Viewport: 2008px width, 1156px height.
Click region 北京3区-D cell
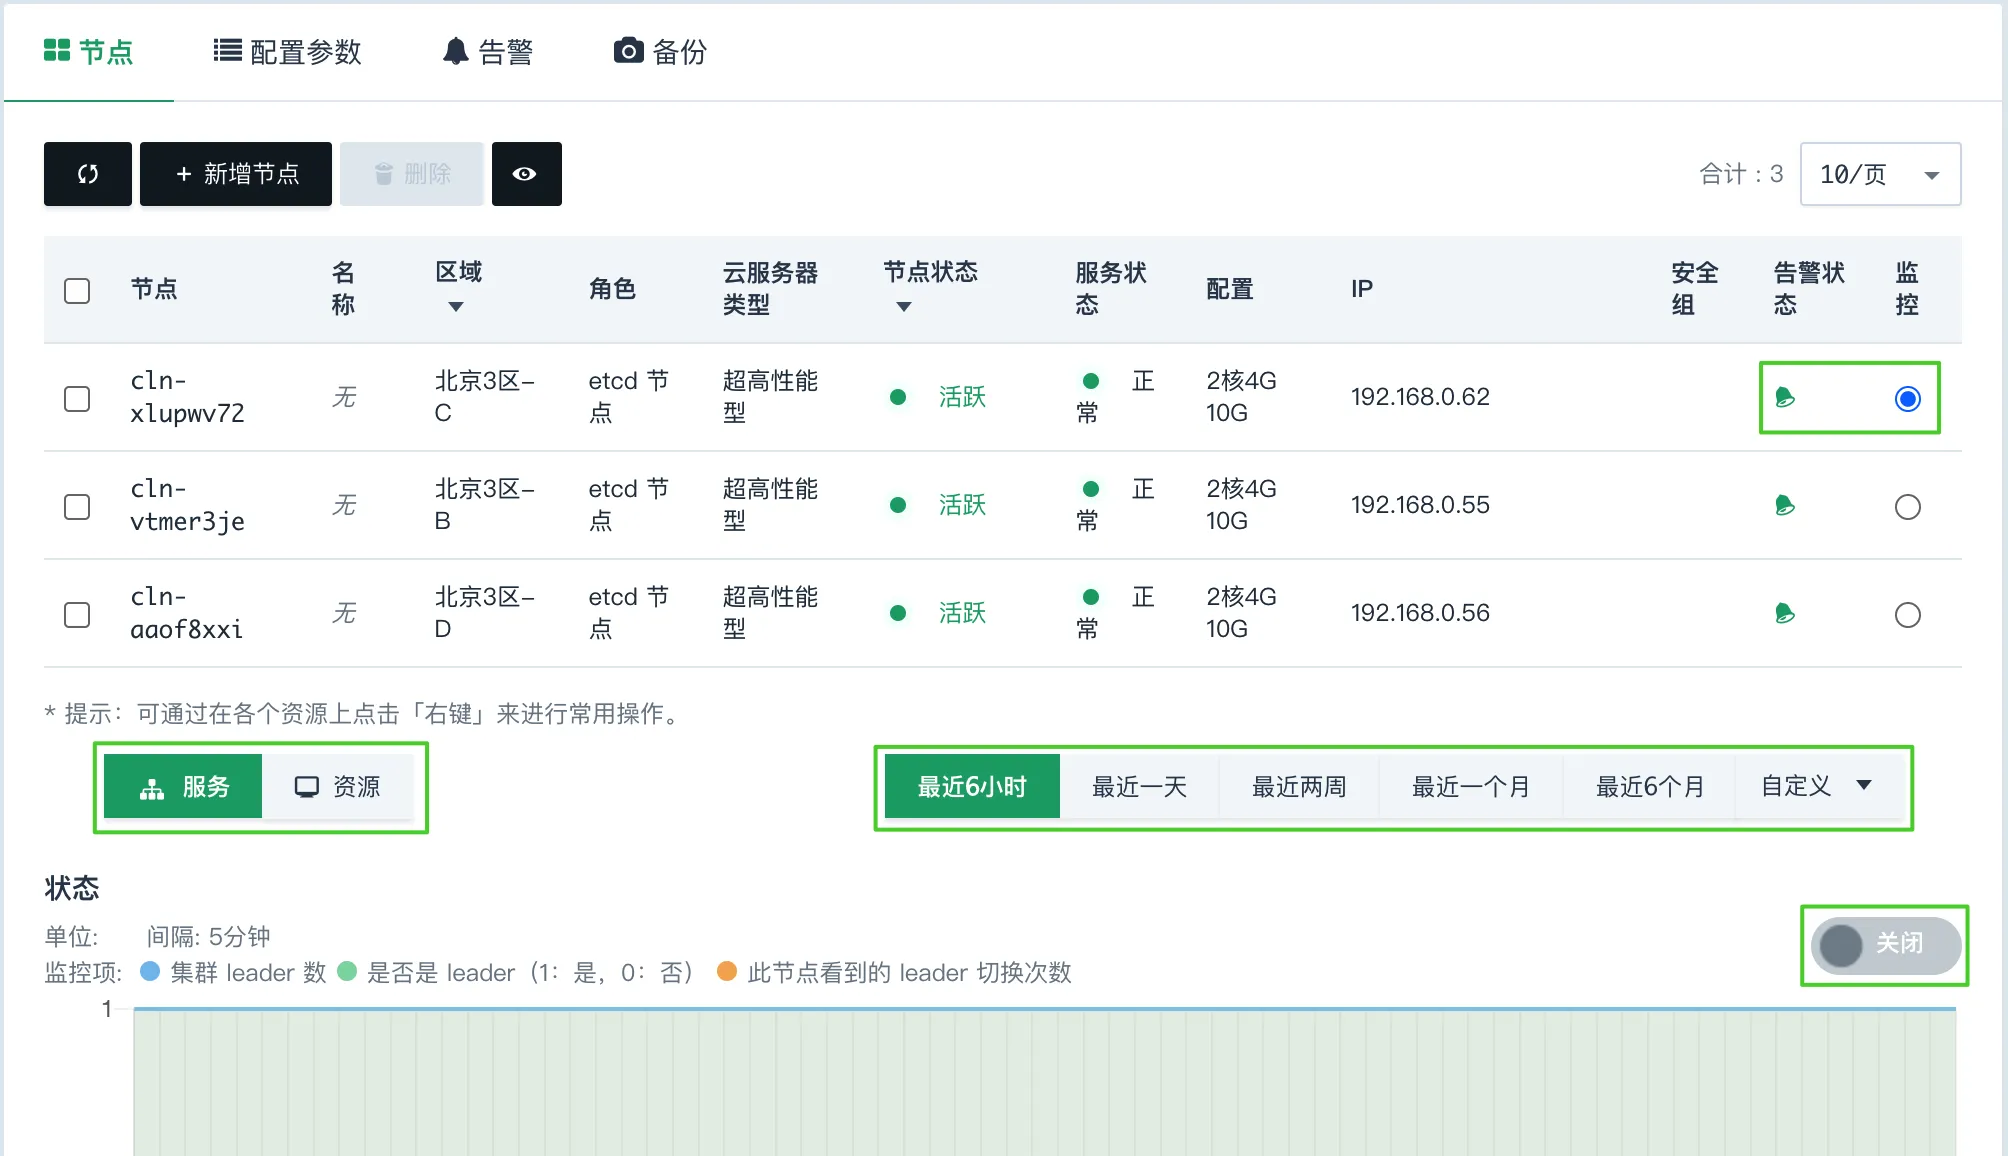(x=485, y=613)
